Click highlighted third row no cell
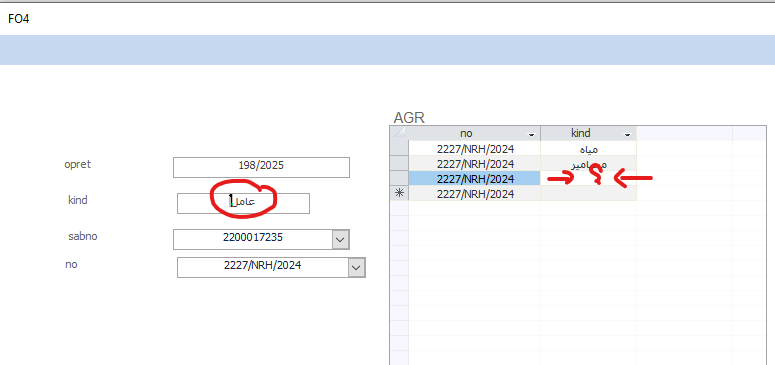 click(474, 178)
